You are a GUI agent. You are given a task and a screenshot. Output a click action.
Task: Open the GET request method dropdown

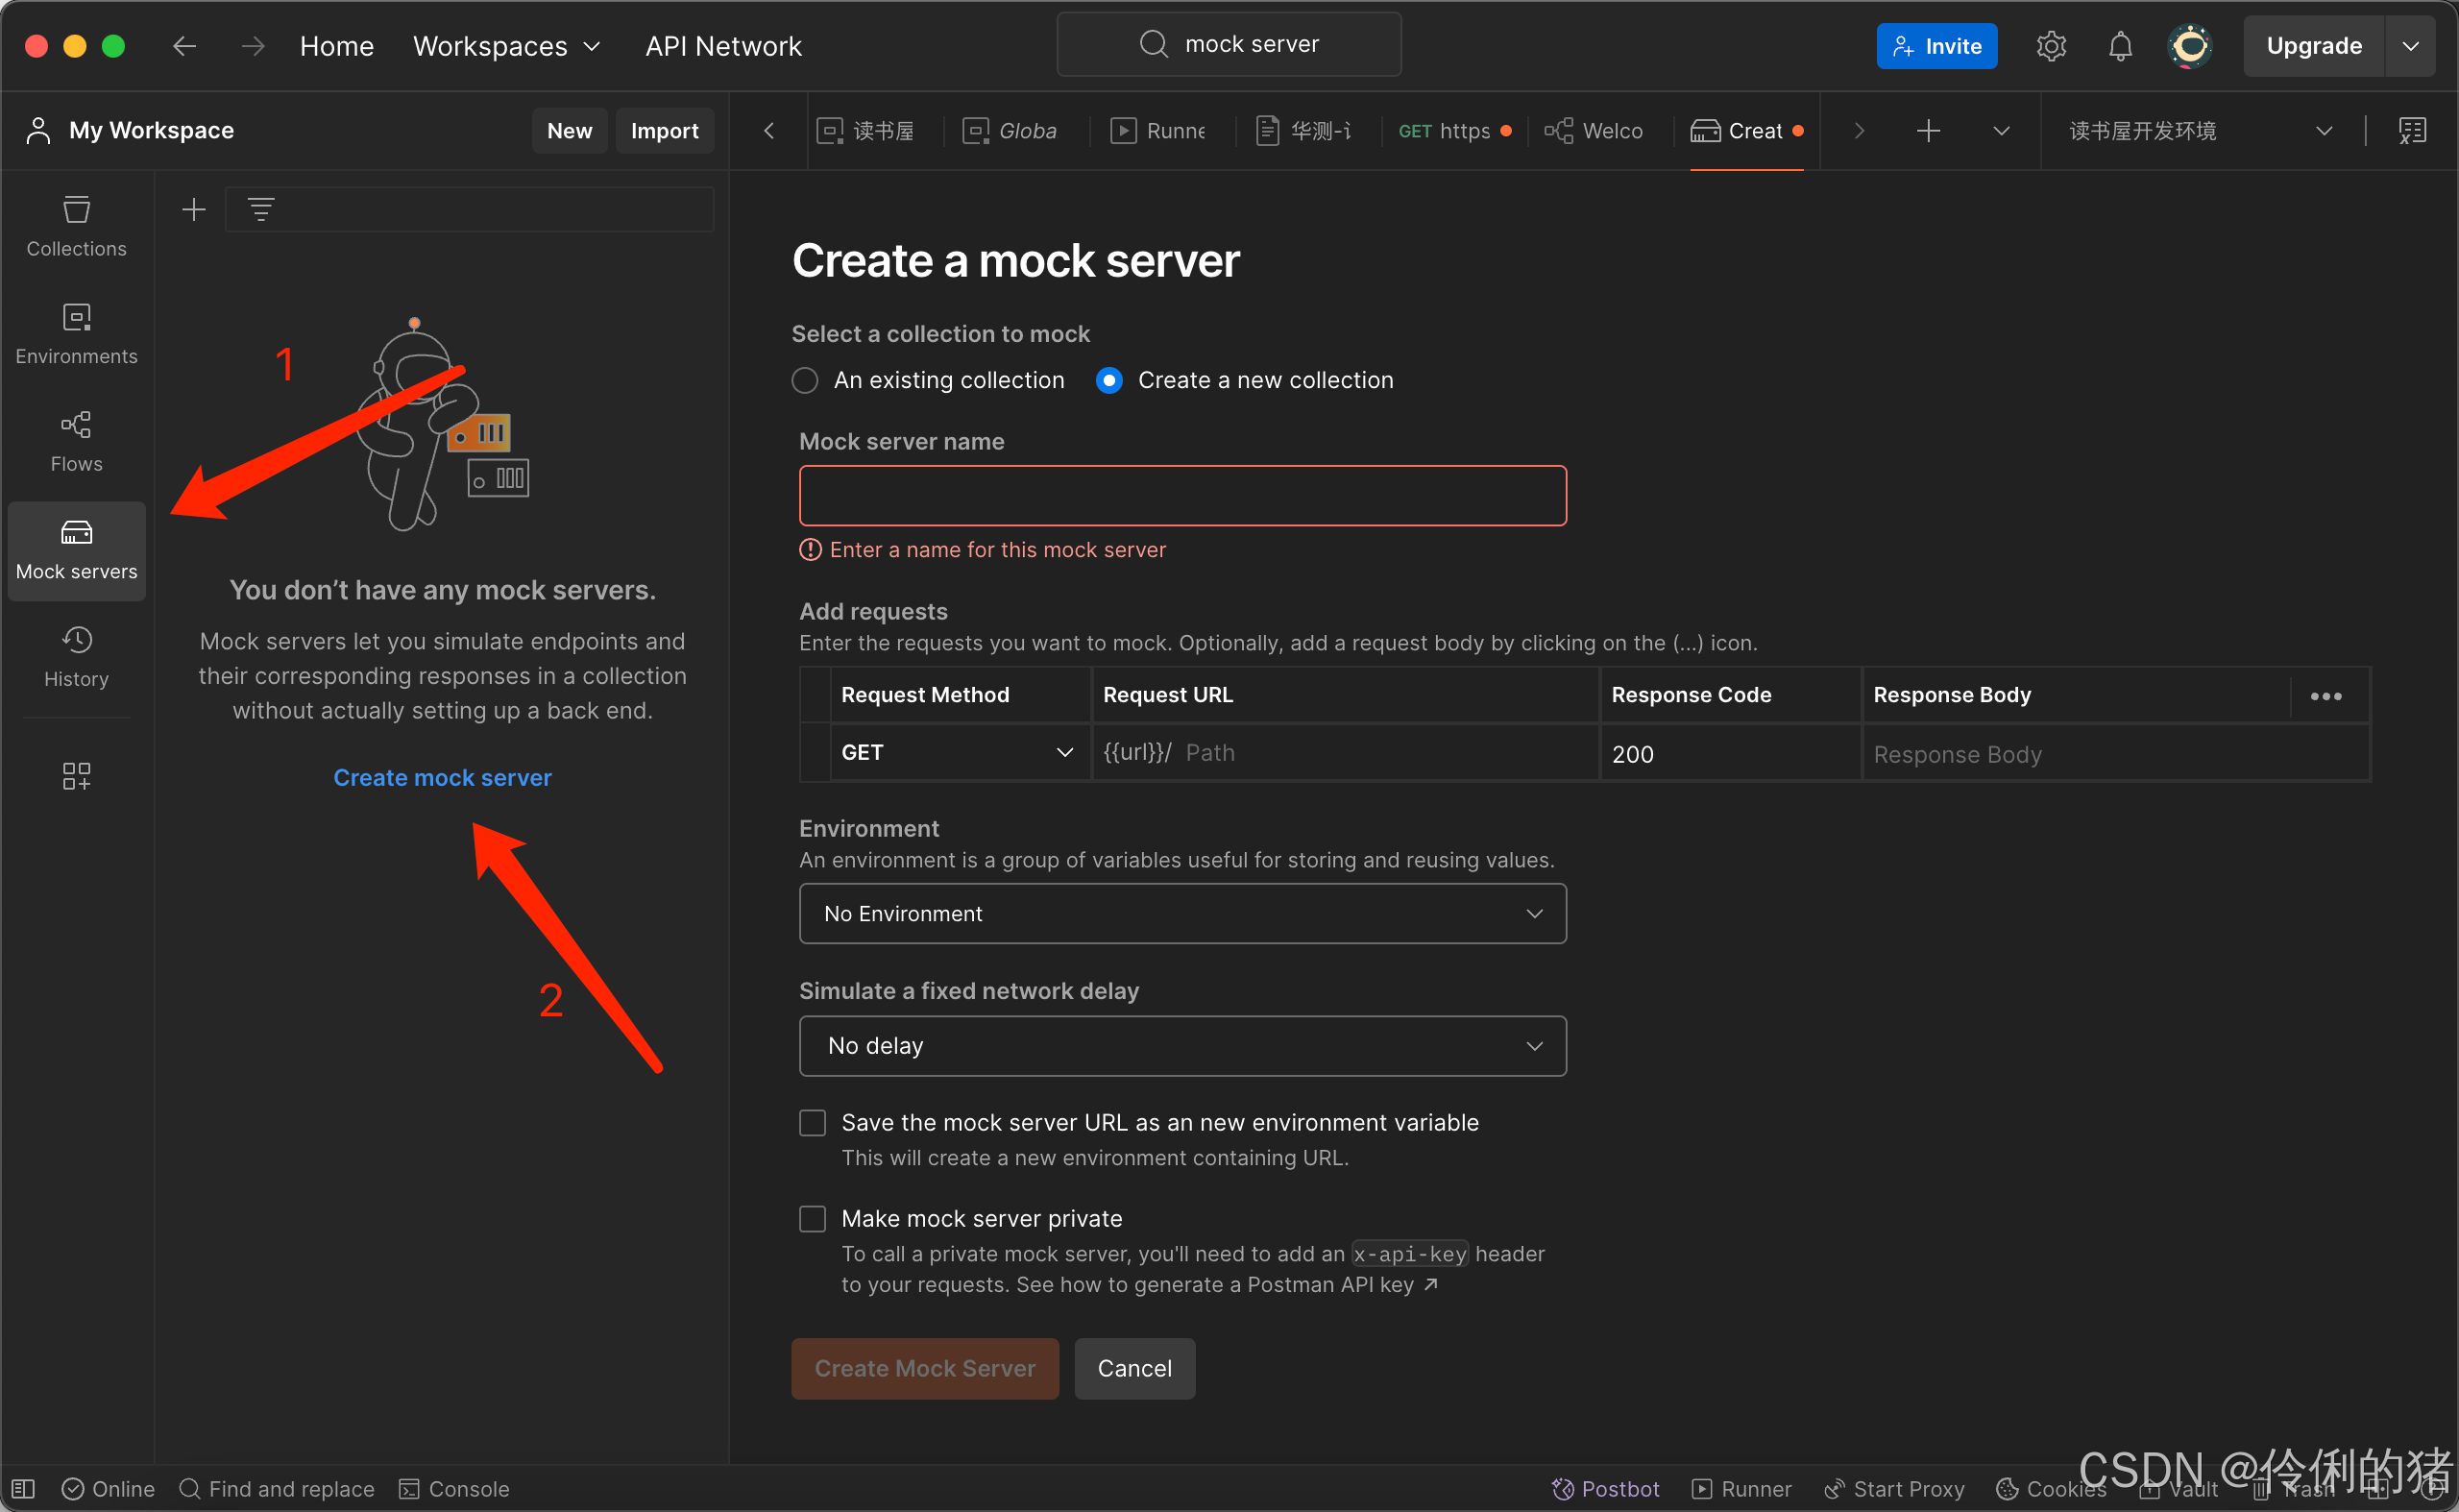958,752
